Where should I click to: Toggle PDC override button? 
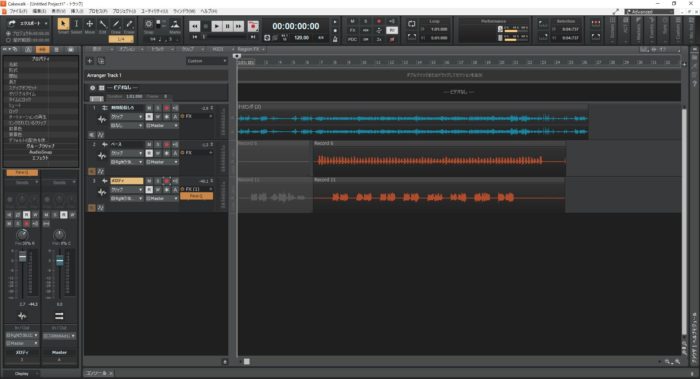point(352,39)
